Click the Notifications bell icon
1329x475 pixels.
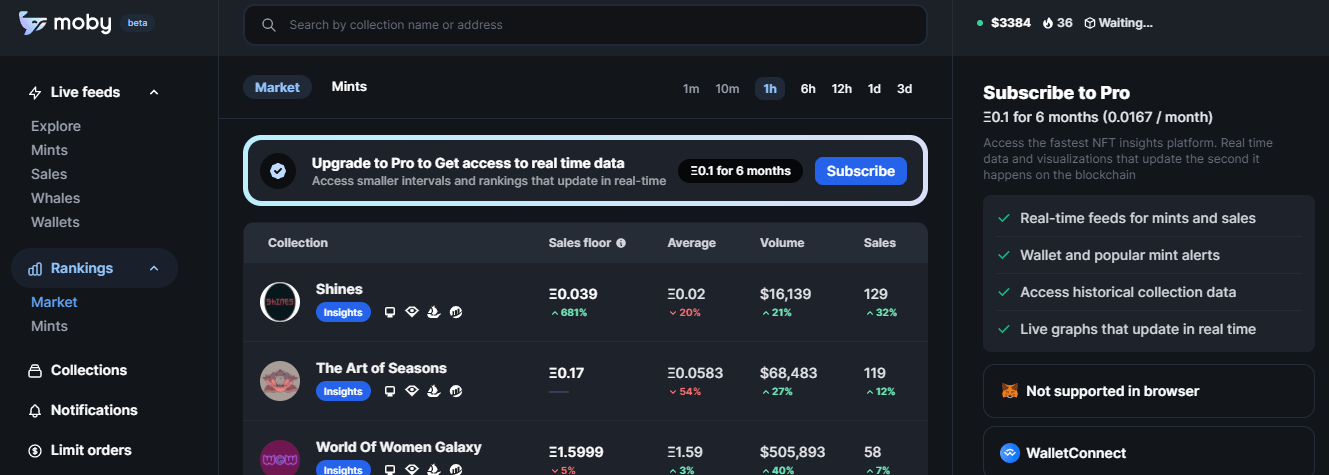point(35,411)
